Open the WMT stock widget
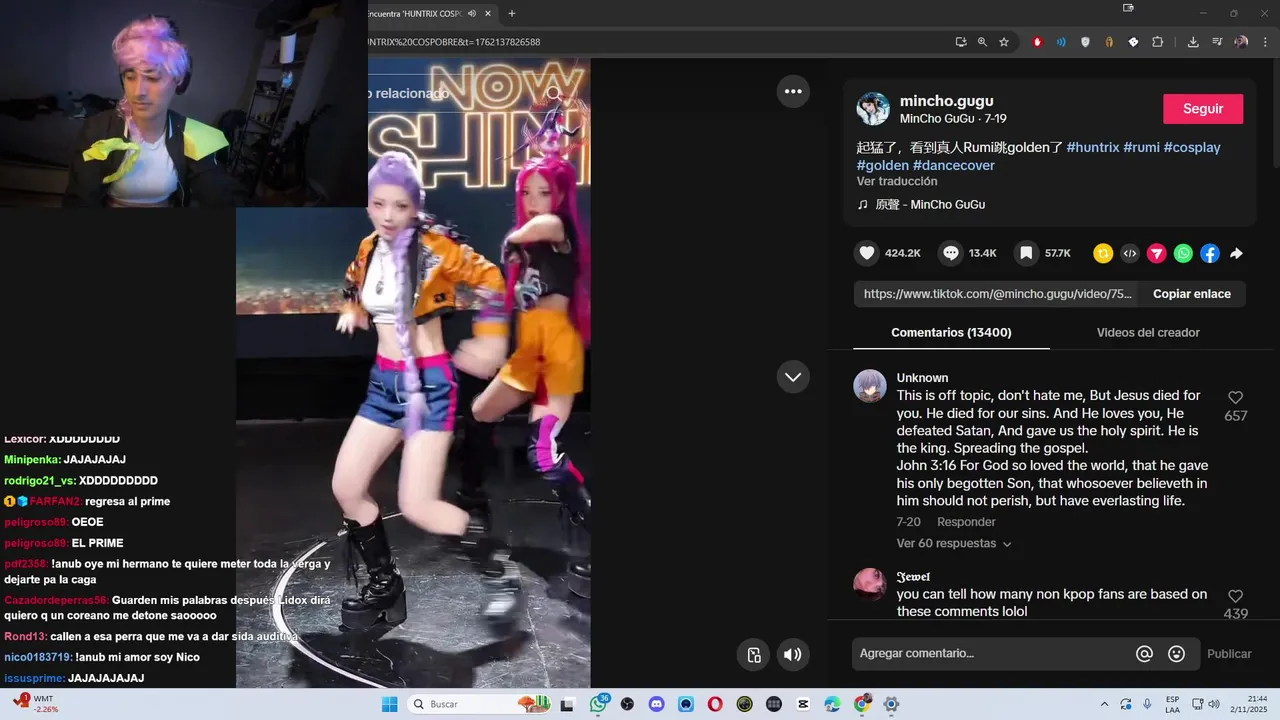The image size is (1280, 720). point(35,704)
